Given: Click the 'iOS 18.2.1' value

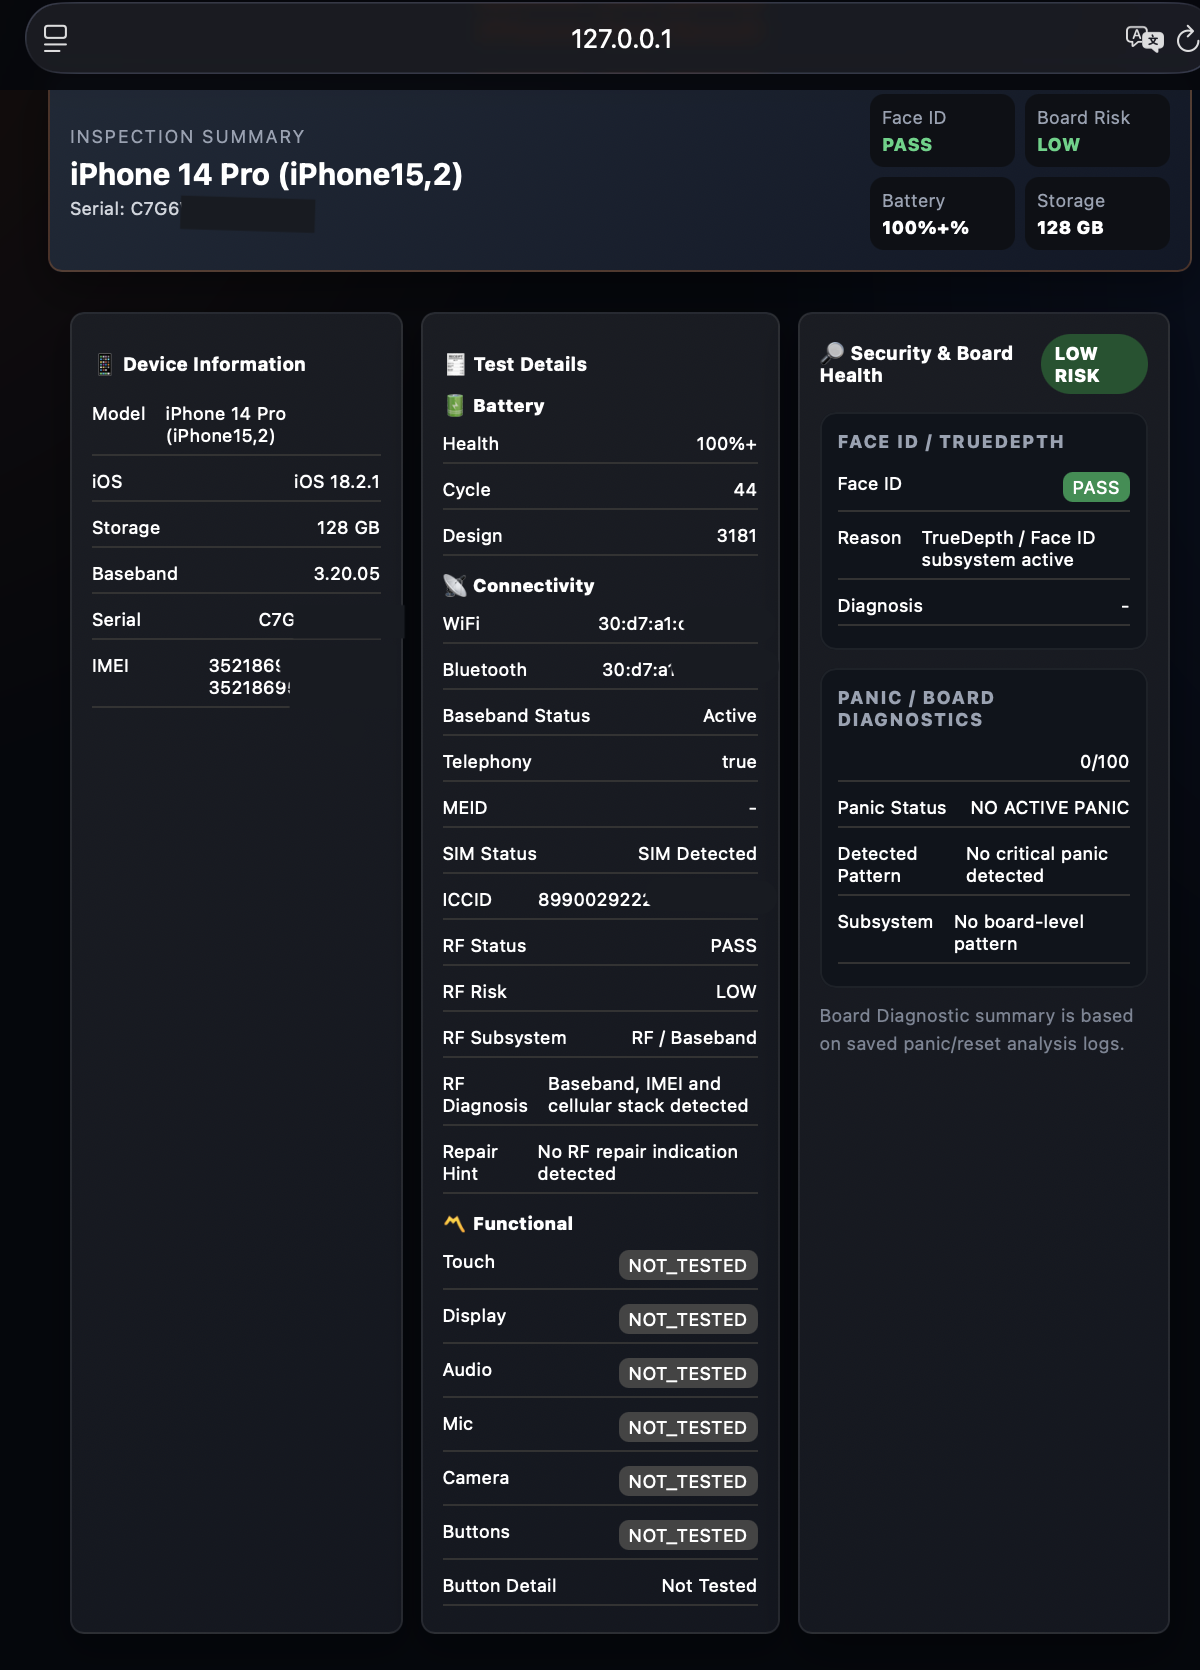Looking at the screenshot, I should [x=337, y=481].
